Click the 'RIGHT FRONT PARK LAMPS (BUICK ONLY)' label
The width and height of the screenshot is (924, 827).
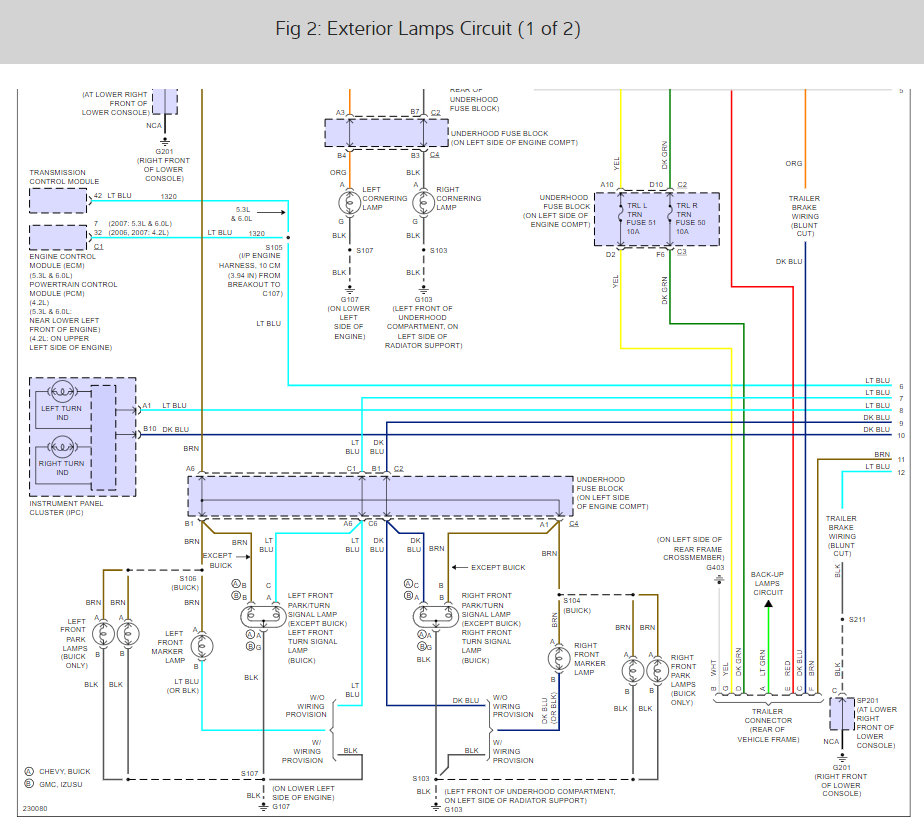[x=683, y=680]
